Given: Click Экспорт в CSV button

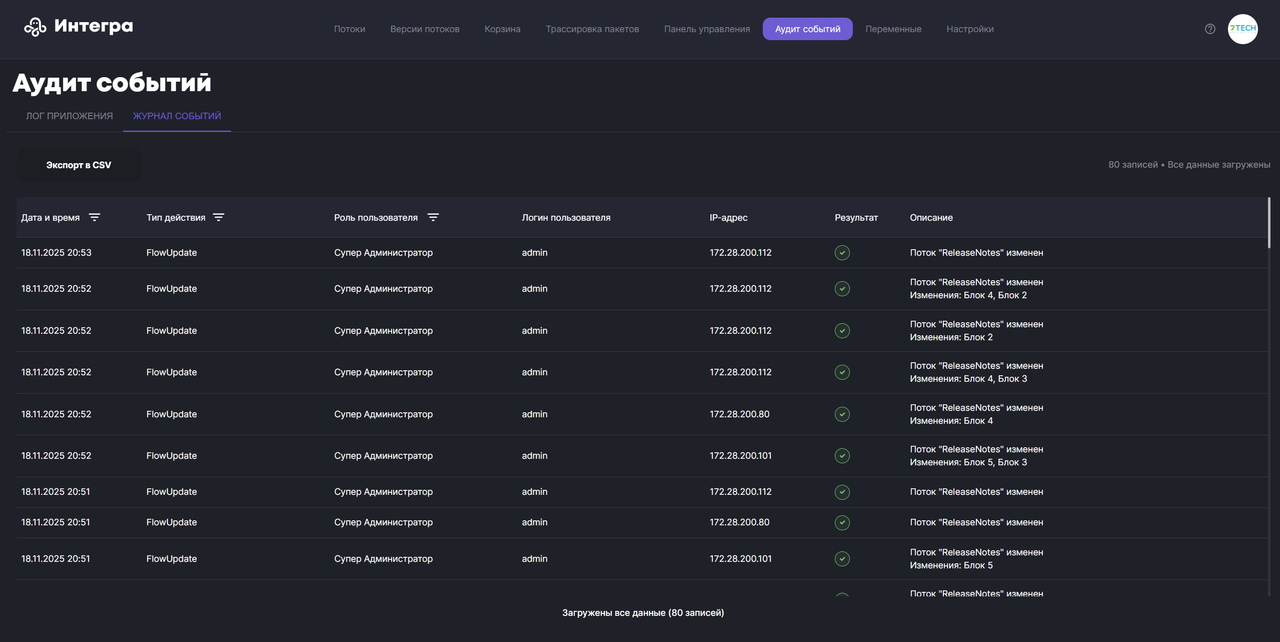Looking at the screenshot, I should pyautogui.click(x=79, y=165).
